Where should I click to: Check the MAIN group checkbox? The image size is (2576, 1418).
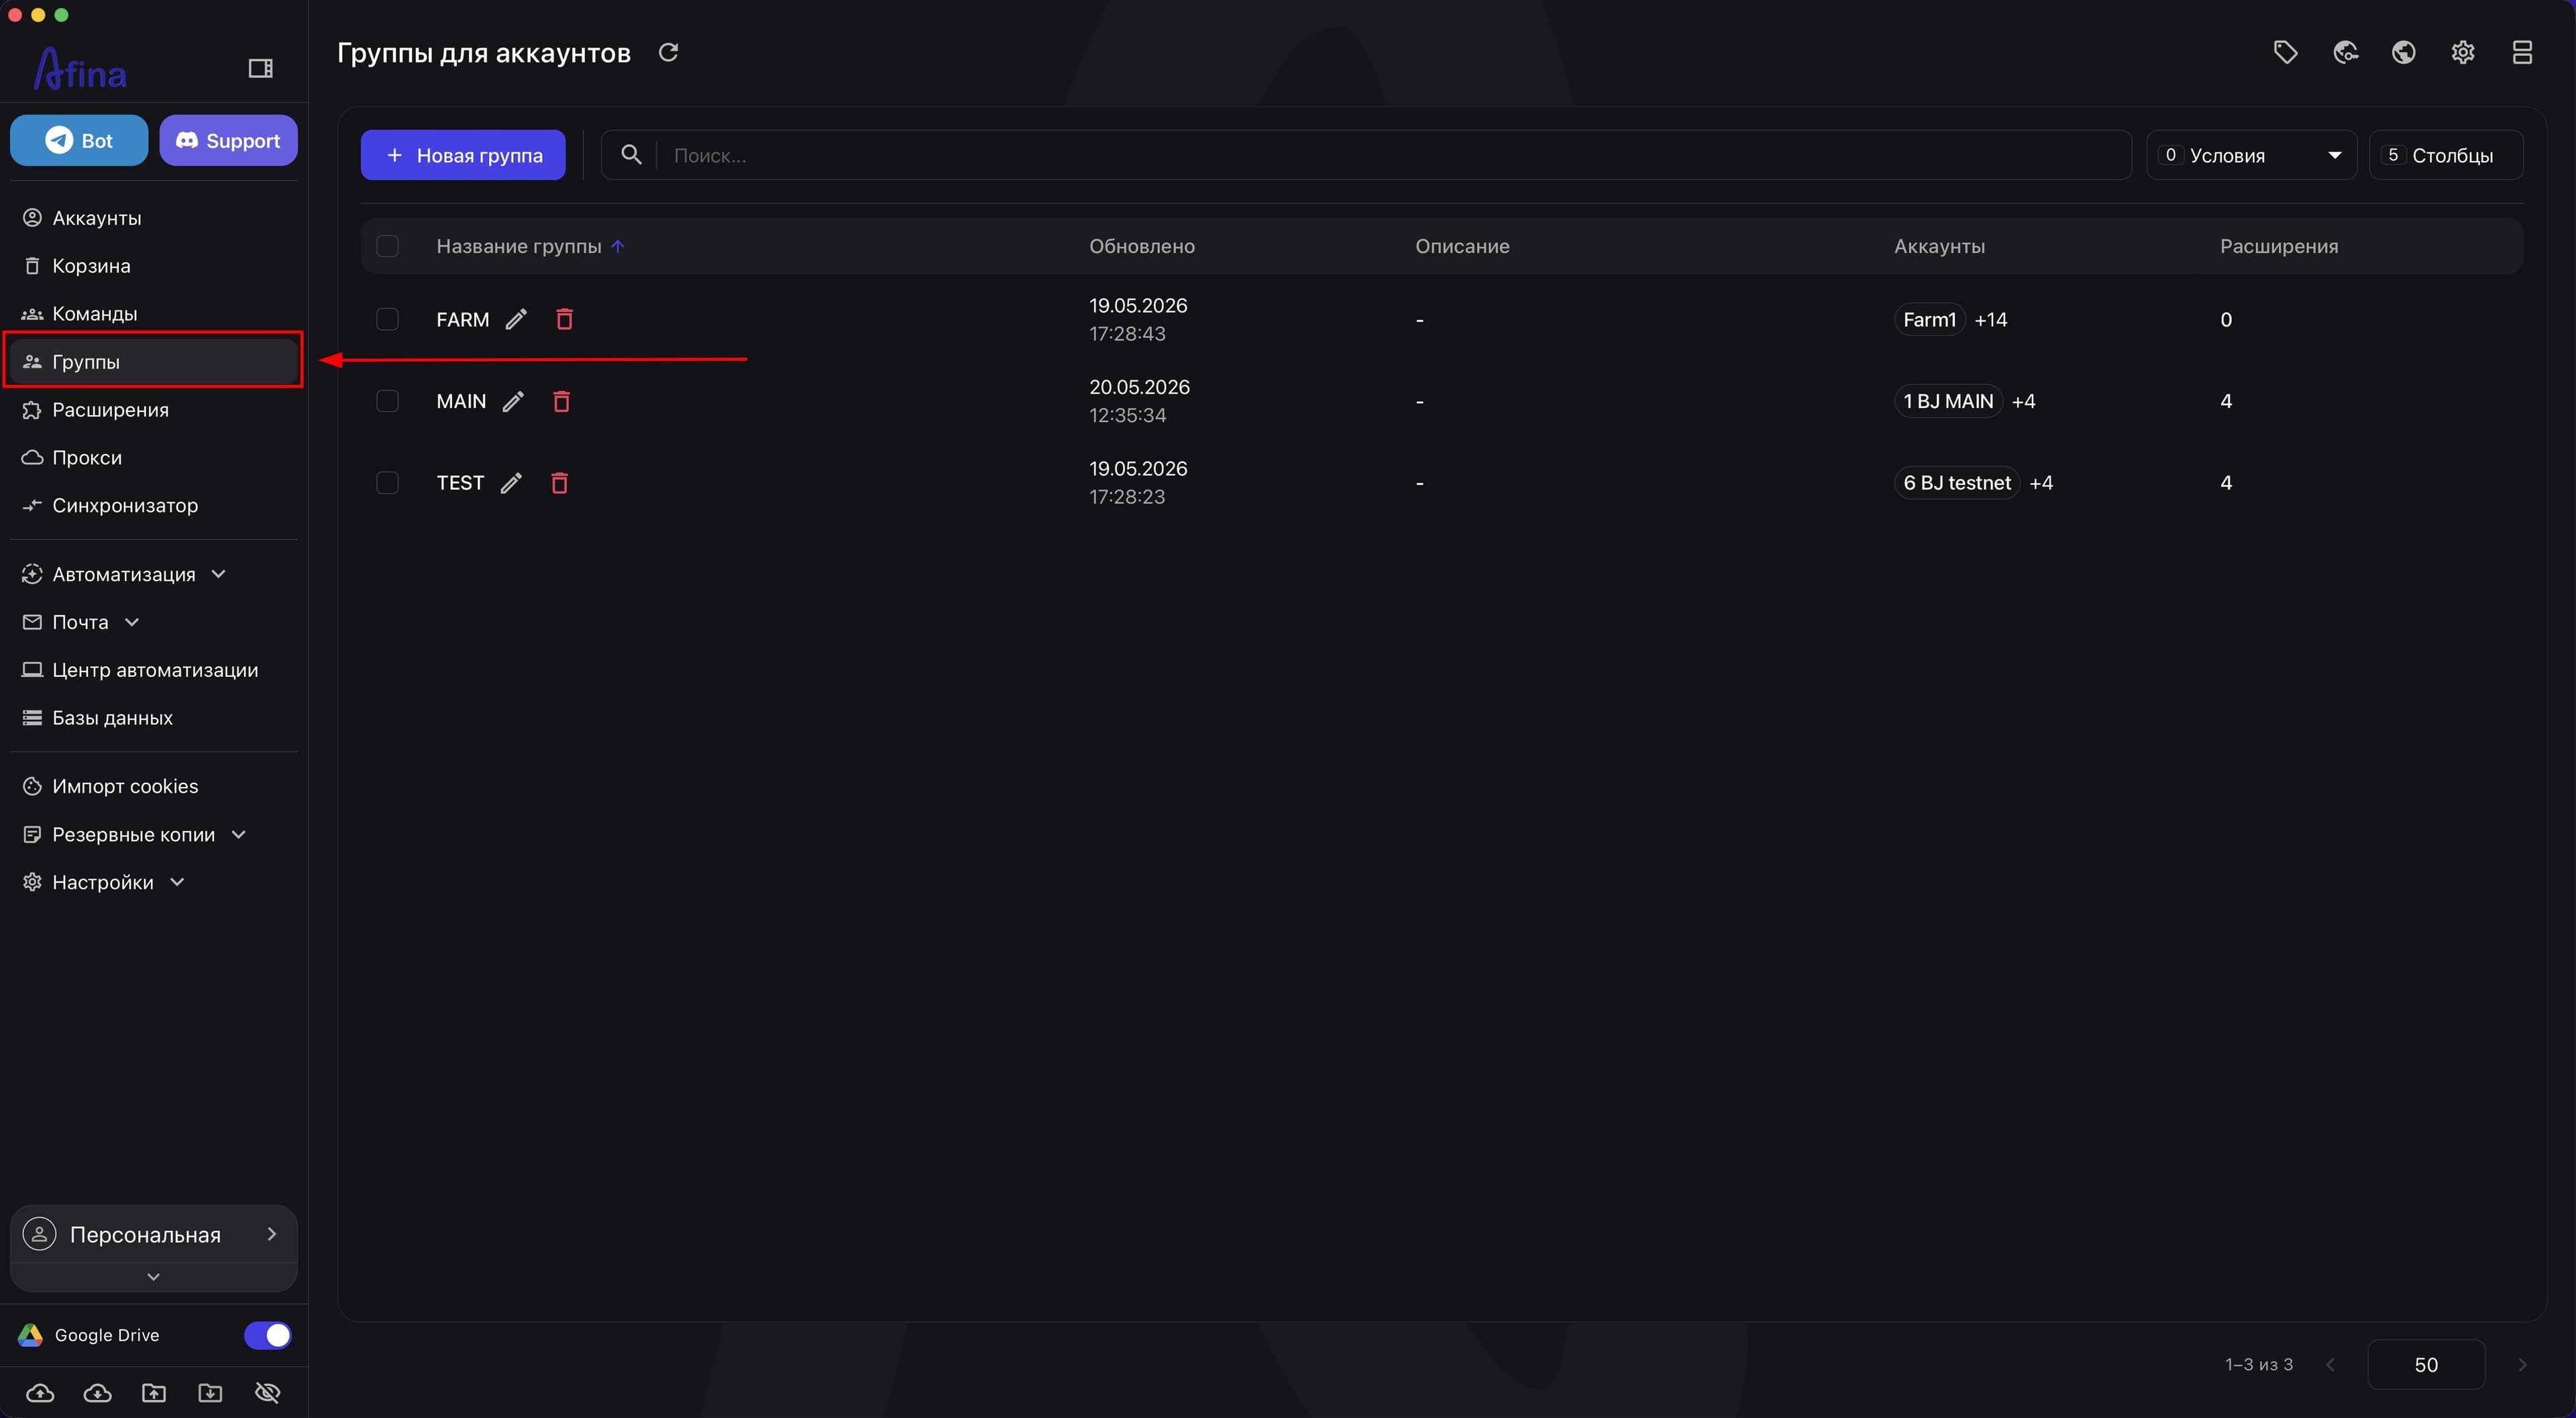click(387, 401)
